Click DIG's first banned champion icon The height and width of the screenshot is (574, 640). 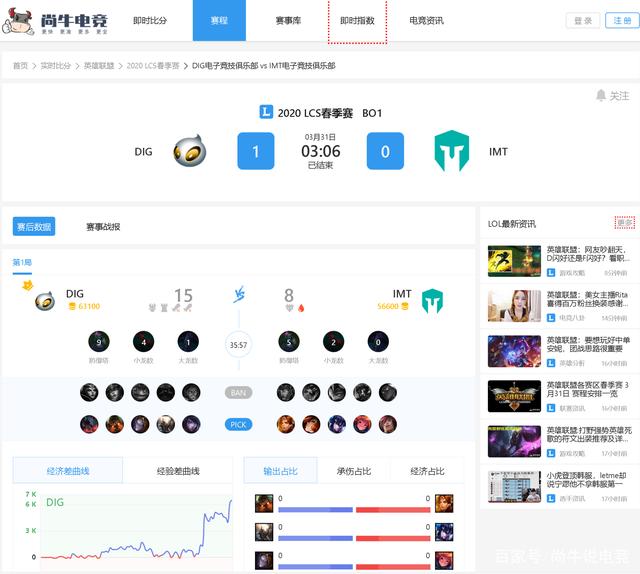click(89, 393)
